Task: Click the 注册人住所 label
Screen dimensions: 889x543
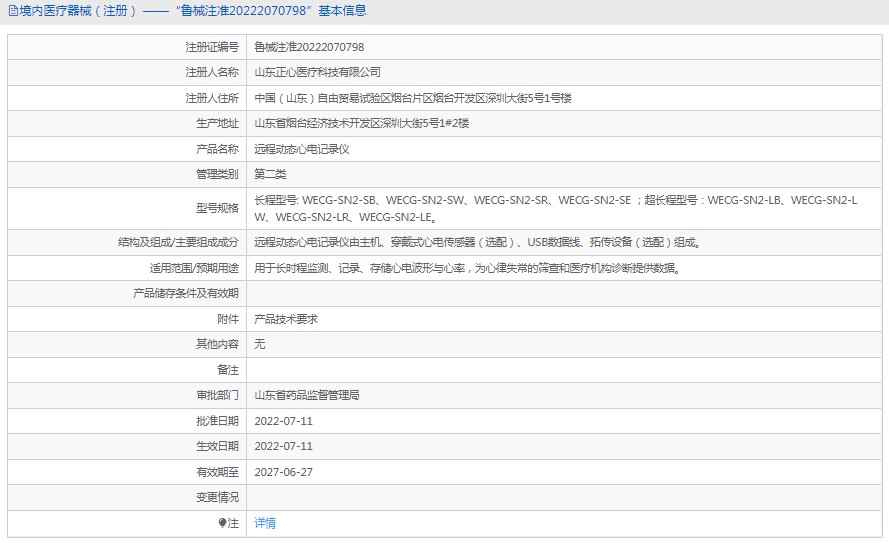Action: coord(212,98)
